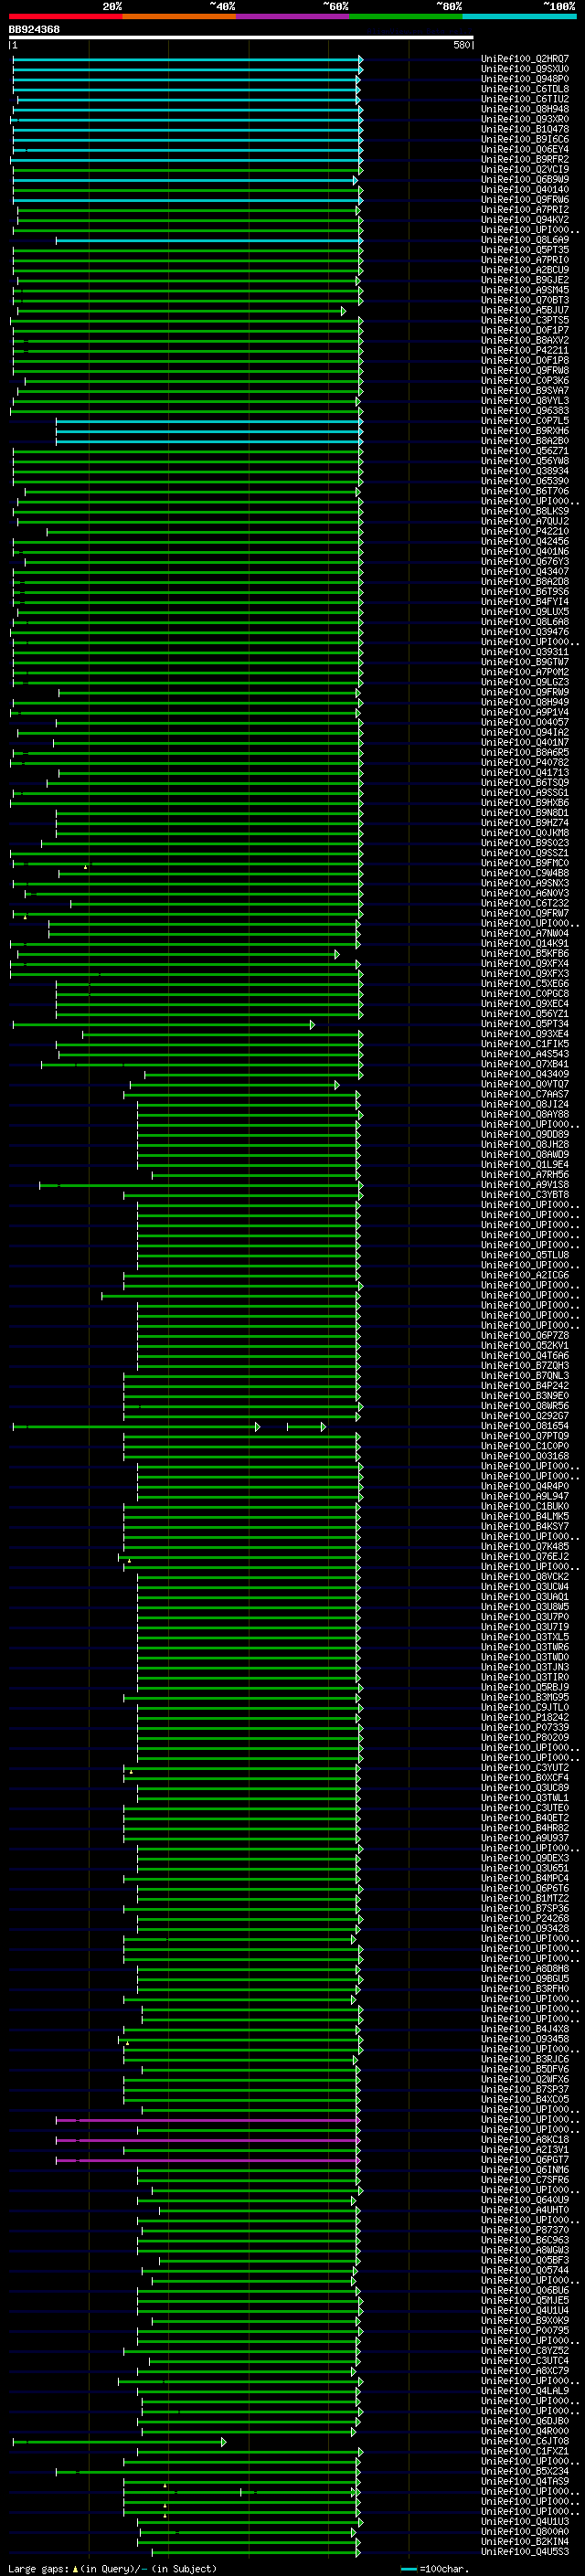Choose the UniRef100_B9RFR2 label
Screen dimensions: 585x2576
coord(525,159)
